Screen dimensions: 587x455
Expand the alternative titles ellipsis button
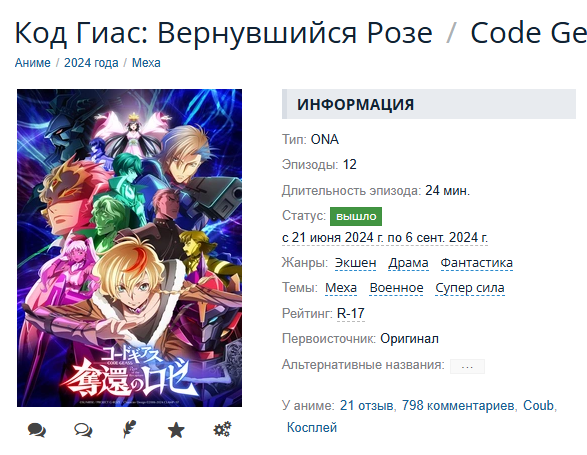tap(467, 366)
